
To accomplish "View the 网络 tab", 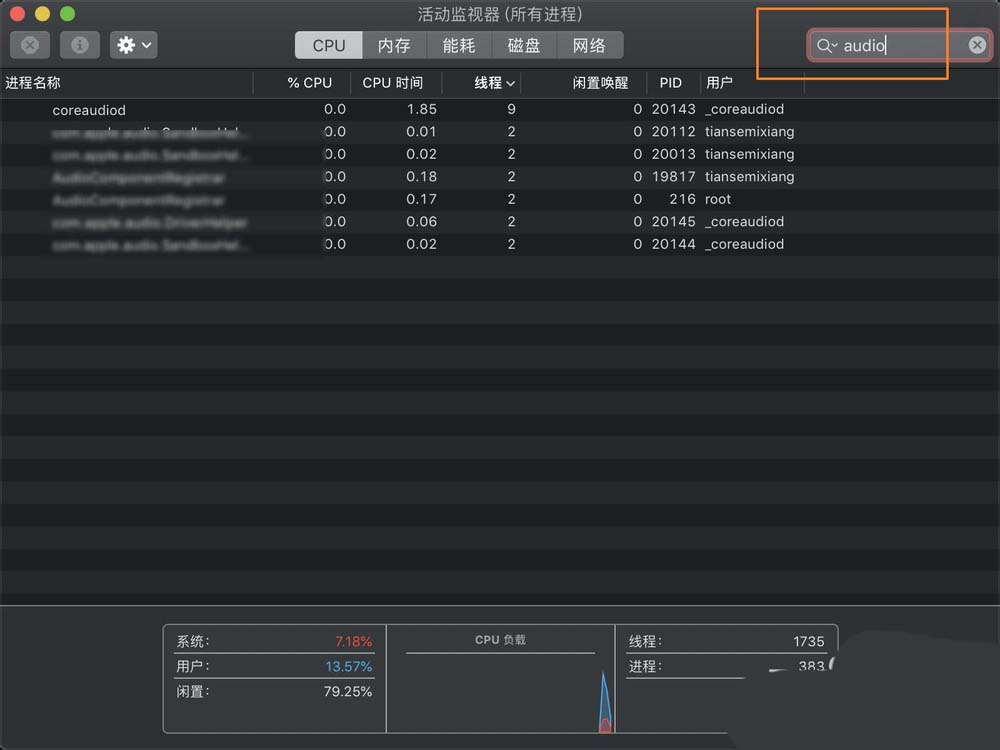I will click(589, 44).
